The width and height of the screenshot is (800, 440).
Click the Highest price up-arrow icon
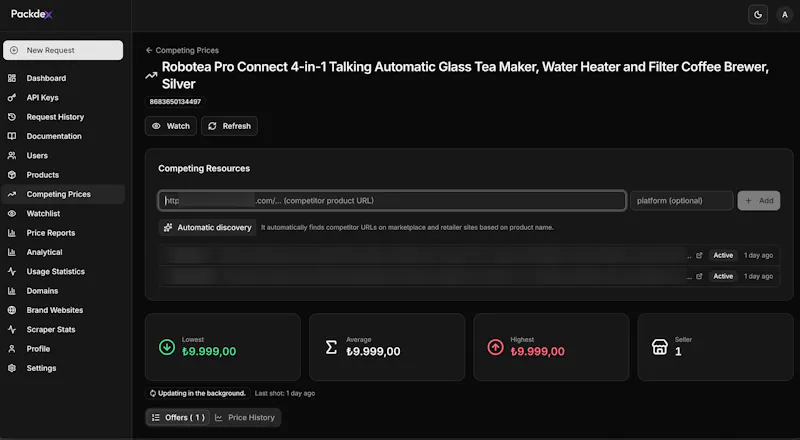pyautogui.click(x=495, y=347)
